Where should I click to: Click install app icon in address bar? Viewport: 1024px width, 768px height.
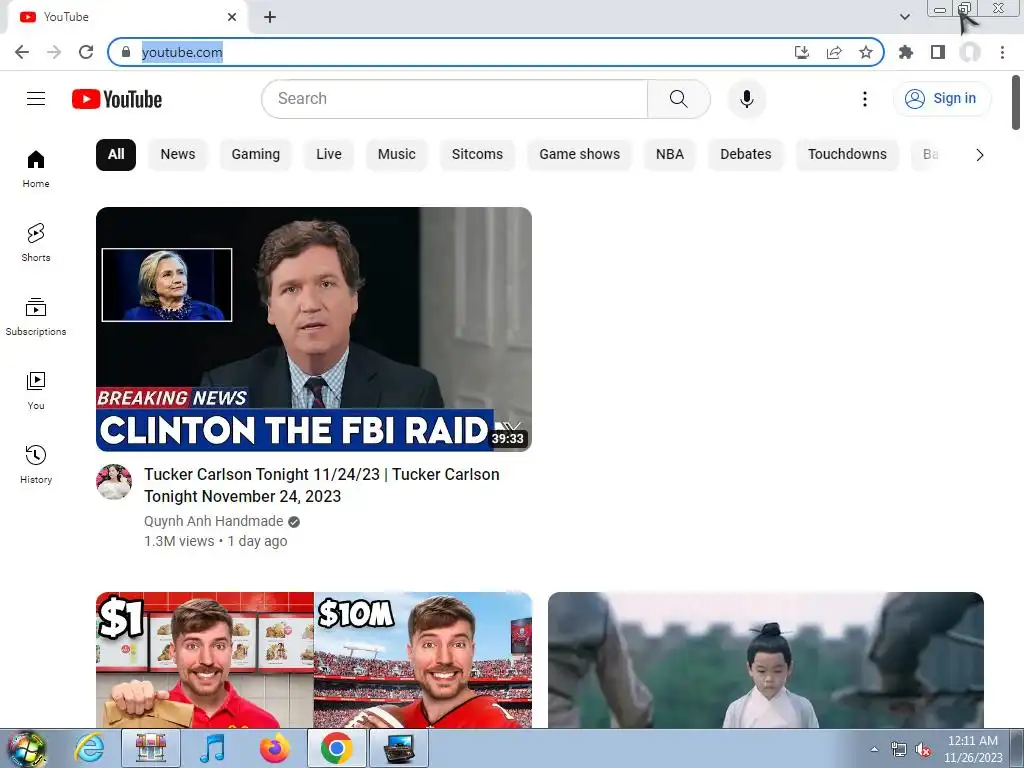pyautogui.click(x=802, y=52)
